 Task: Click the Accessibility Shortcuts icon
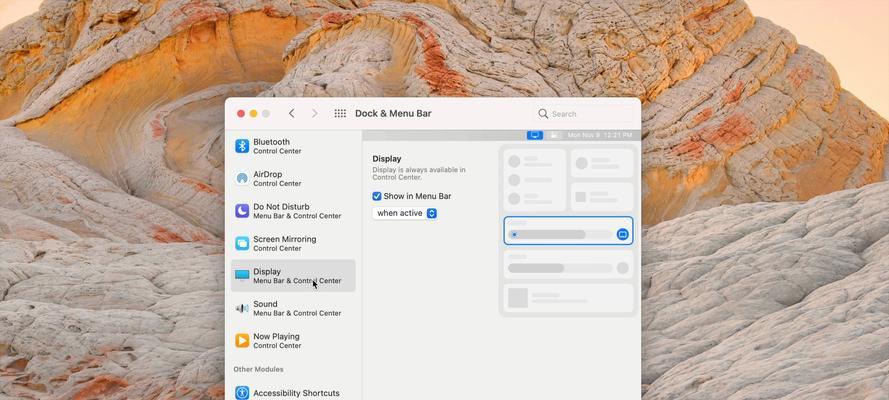pyautogui.click(x=242, y=393)
